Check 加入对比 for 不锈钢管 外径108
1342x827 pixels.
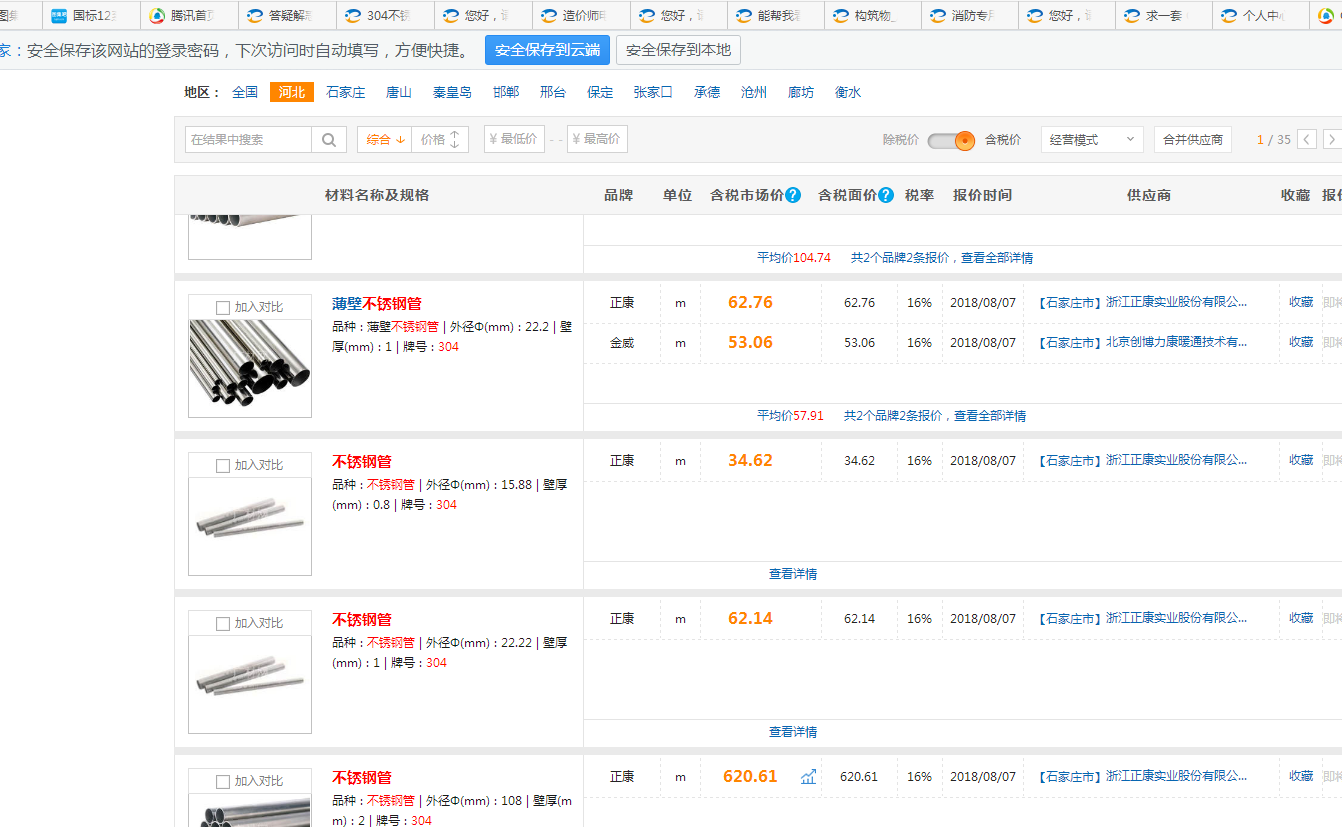point(223,782)
